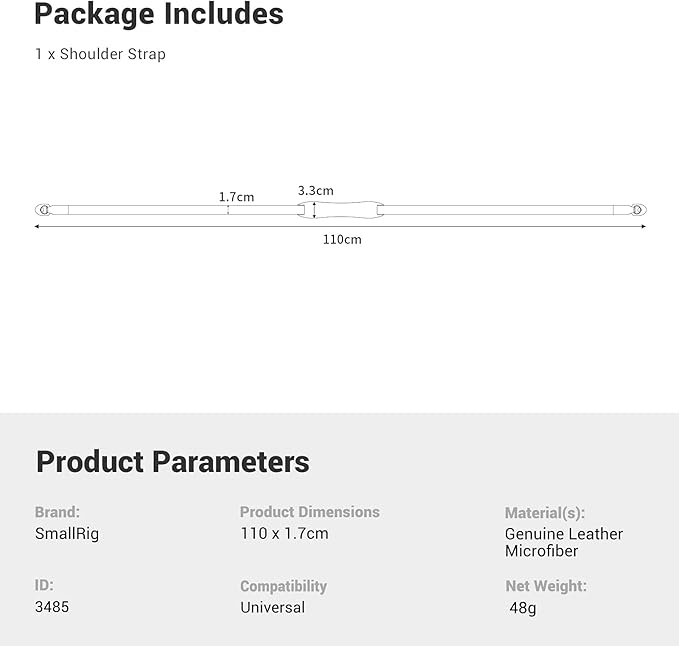Select the '1 x Shoulder Strap' text
Screen dimensions: 679x646
click(x=100, y=54)
